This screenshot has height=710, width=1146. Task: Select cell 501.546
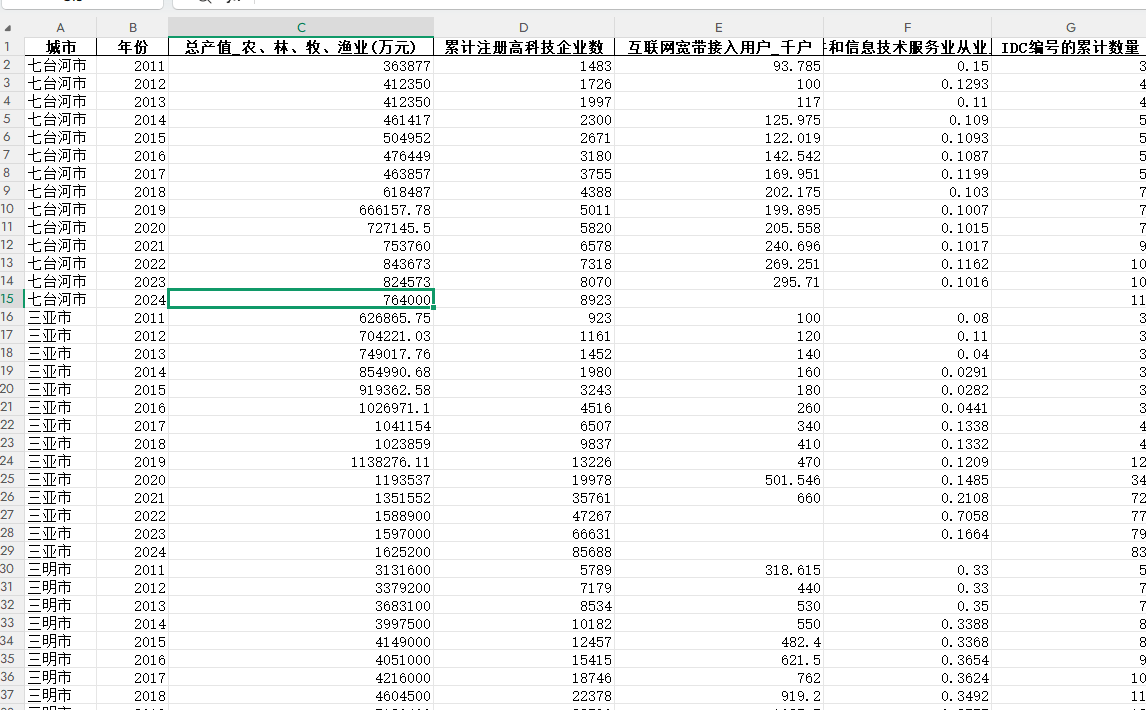tap(718, 480)
